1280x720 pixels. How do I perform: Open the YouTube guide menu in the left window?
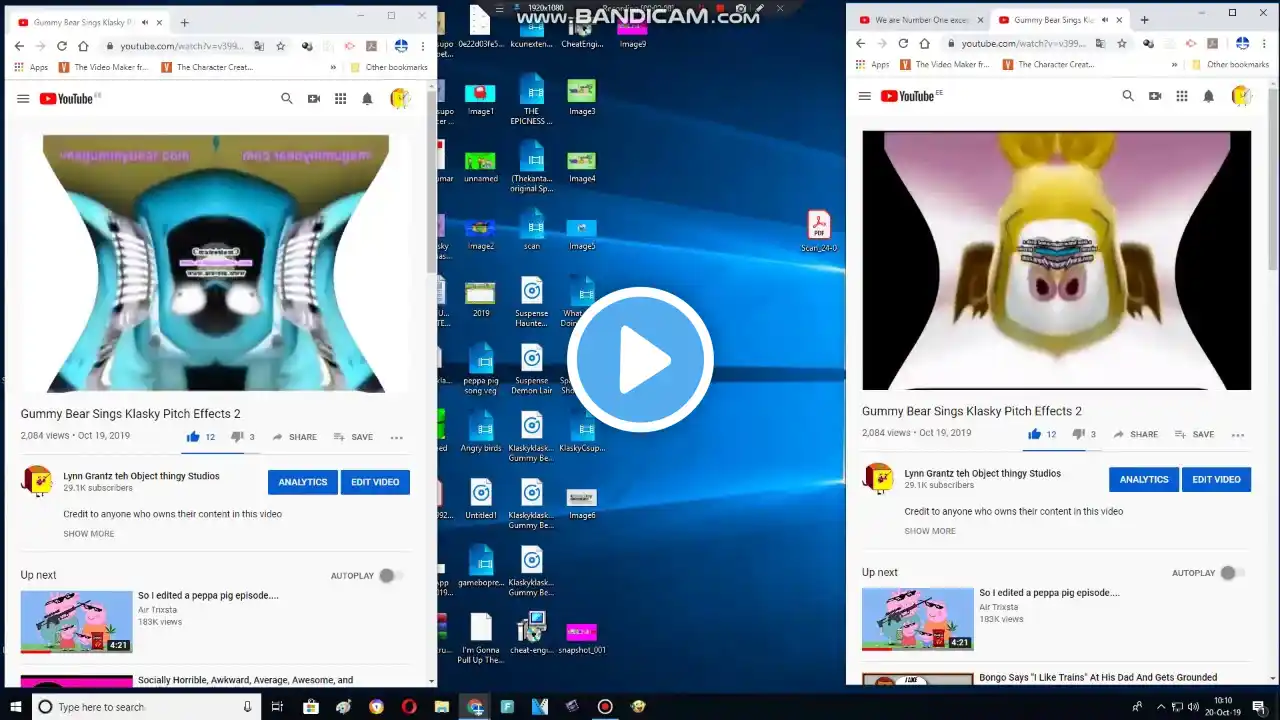(x=23, y=99)
